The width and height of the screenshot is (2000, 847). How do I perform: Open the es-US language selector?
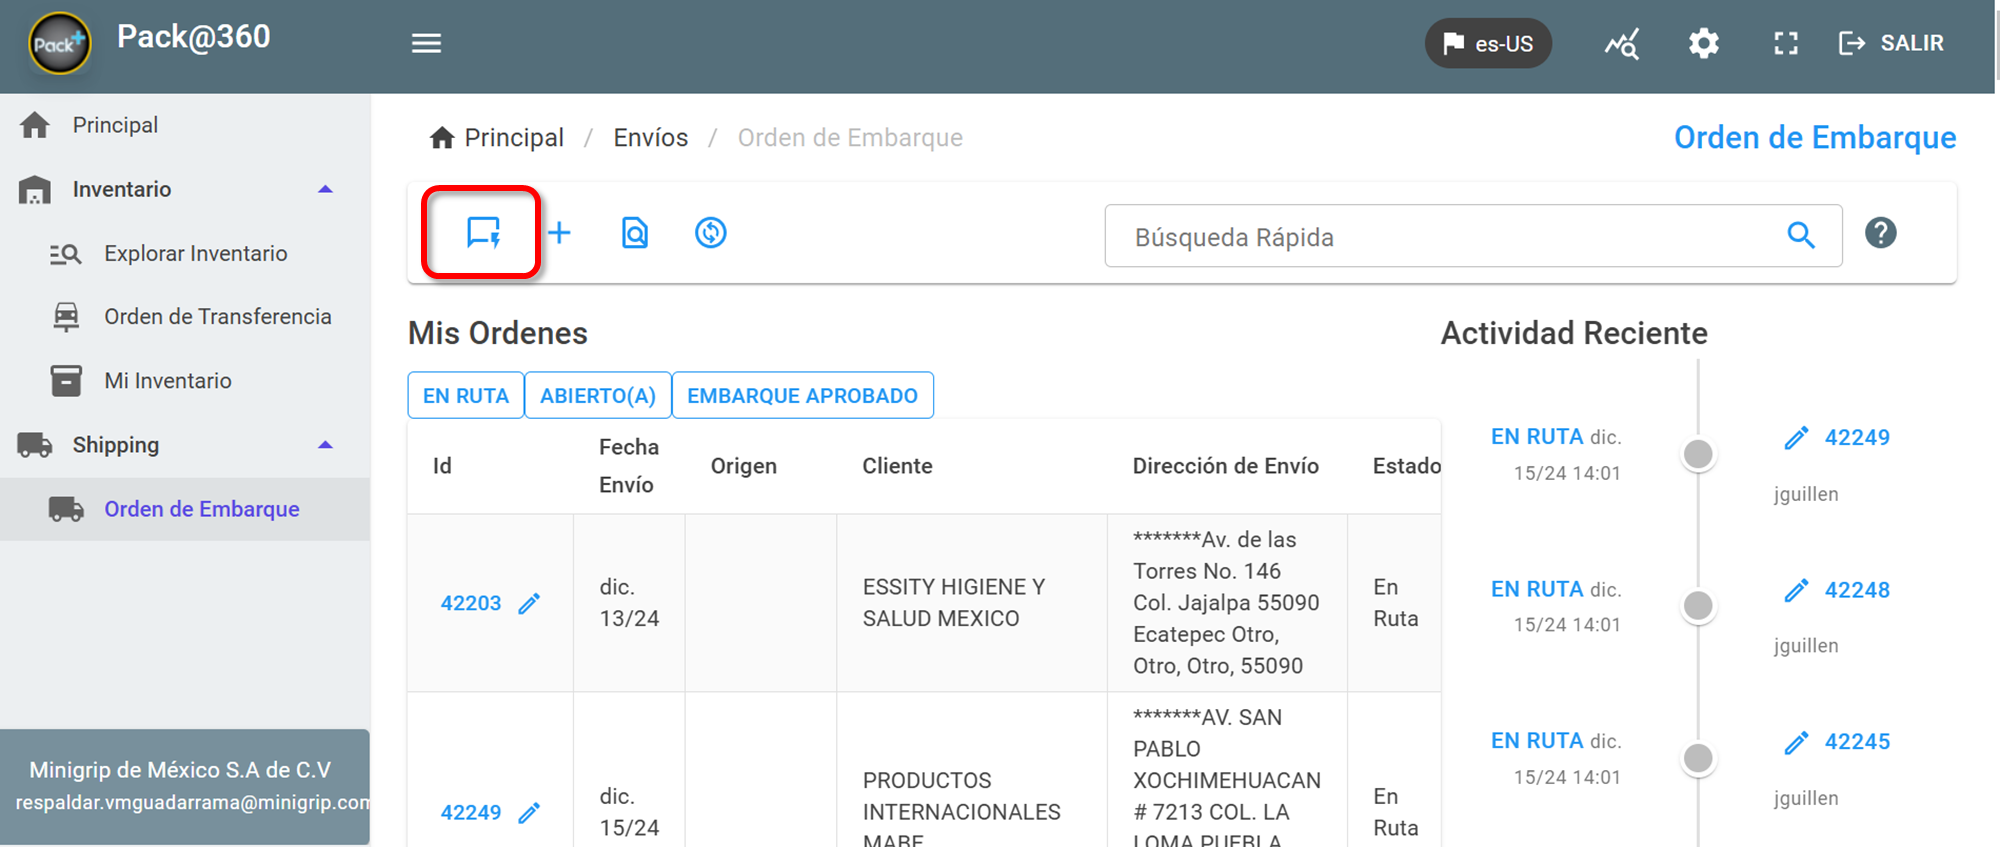(x=1488, y=43)
